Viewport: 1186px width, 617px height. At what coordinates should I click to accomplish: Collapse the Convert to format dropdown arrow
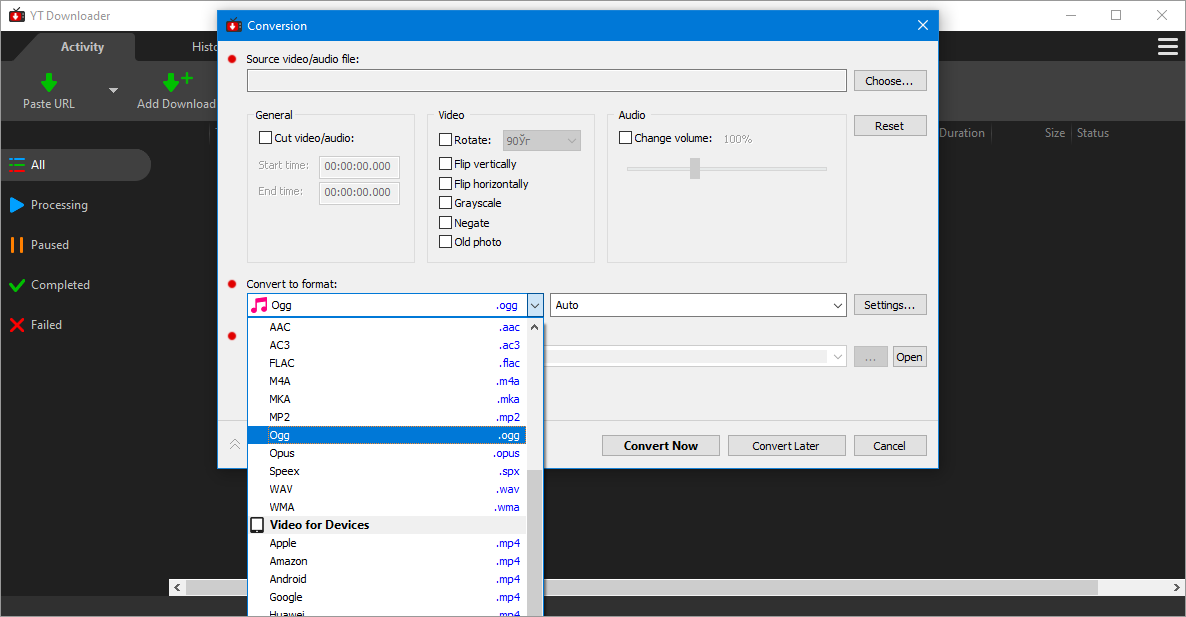click(x=535, y=305)
